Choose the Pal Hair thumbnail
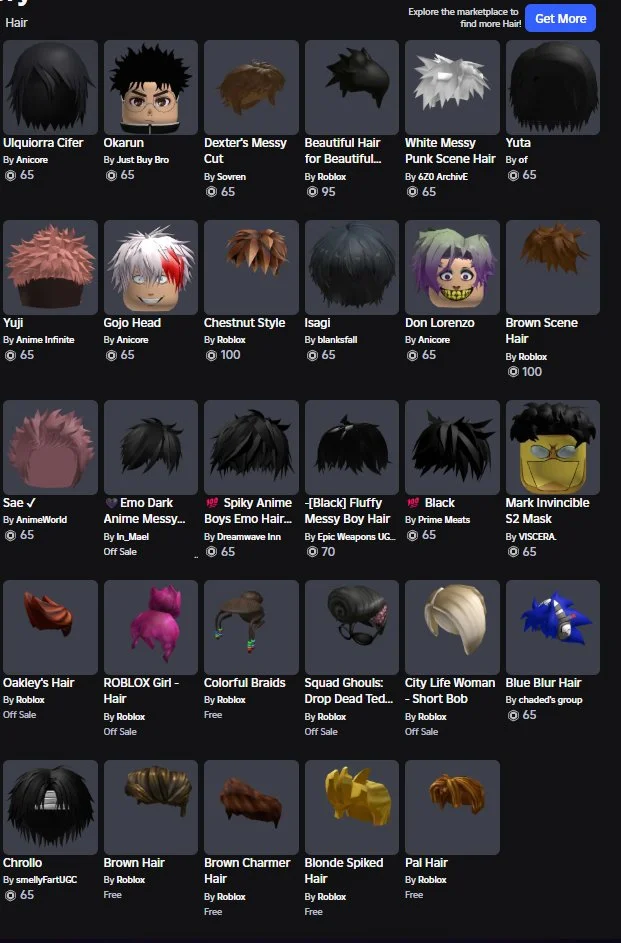The image size is (621, 943). coord(452,807)
